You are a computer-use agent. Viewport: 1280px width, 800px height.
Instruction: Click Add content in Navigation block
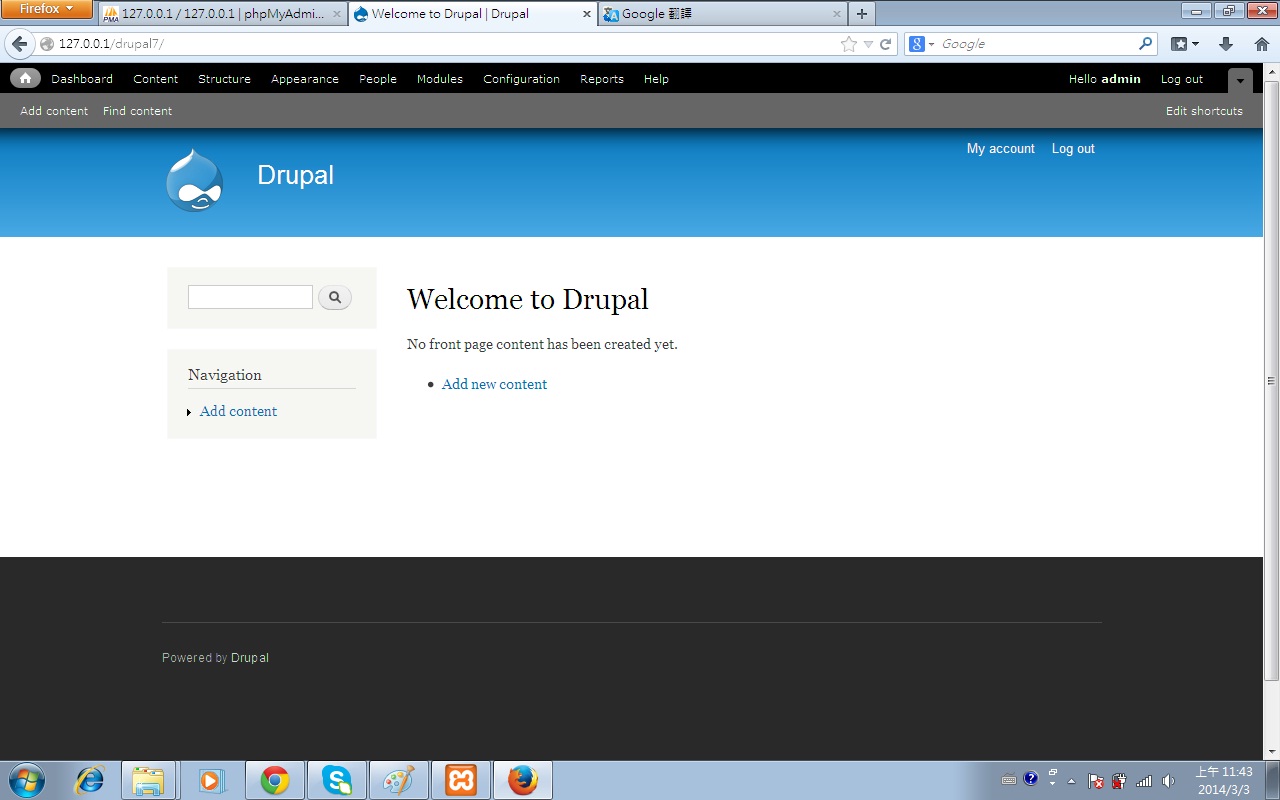click(238, 411)
